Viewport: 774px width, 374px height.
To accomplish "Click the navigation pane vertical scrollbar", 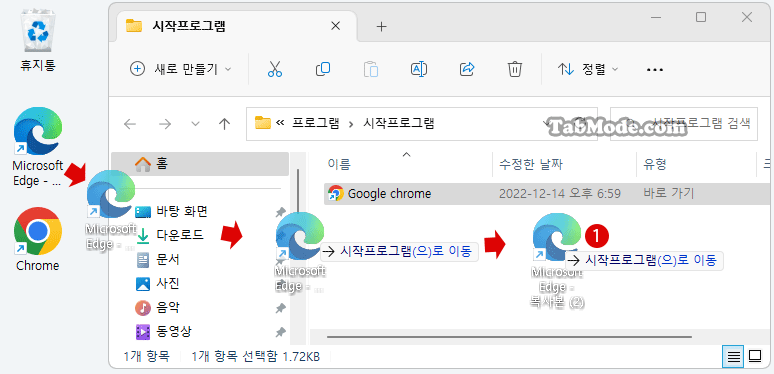I will [x=298, y=190].
